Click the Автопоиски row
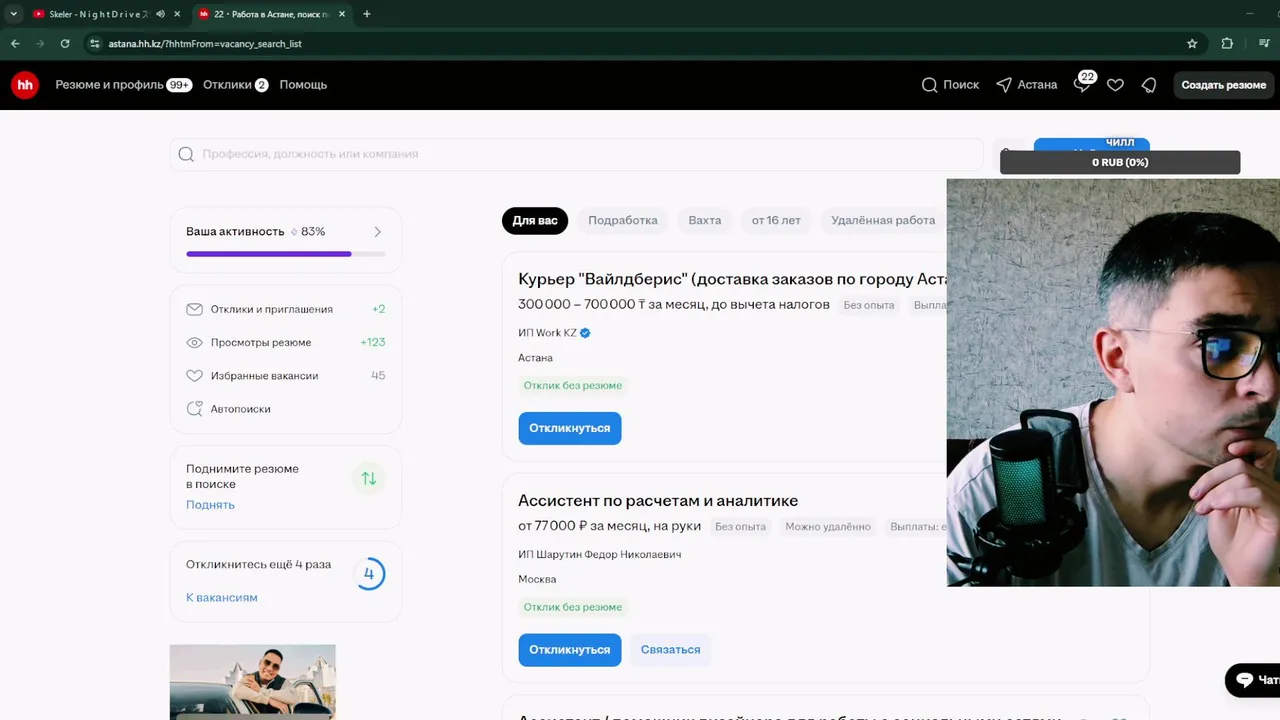Image resolution: width=1280 pixels, height=720 pixels. (x=286, y=409)
